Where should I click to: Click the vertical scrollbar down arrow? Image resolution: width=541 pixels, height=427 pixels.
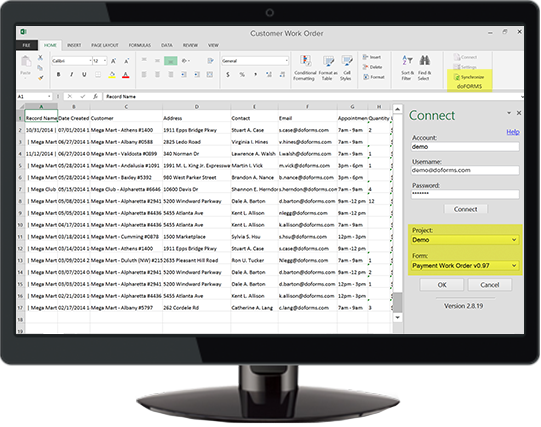coord(397,317)
